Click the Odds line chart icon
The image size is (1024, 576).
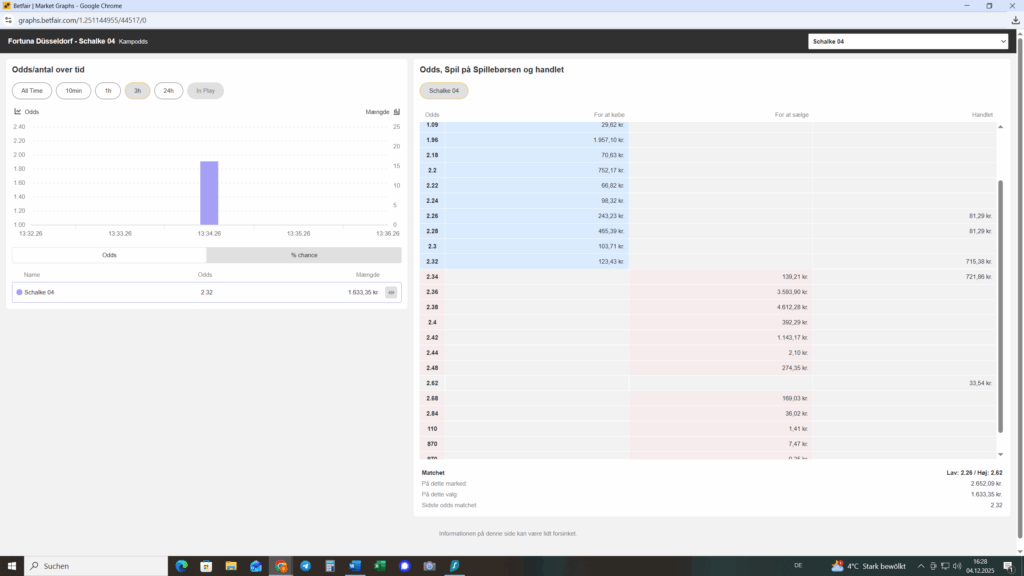point(17,112)
